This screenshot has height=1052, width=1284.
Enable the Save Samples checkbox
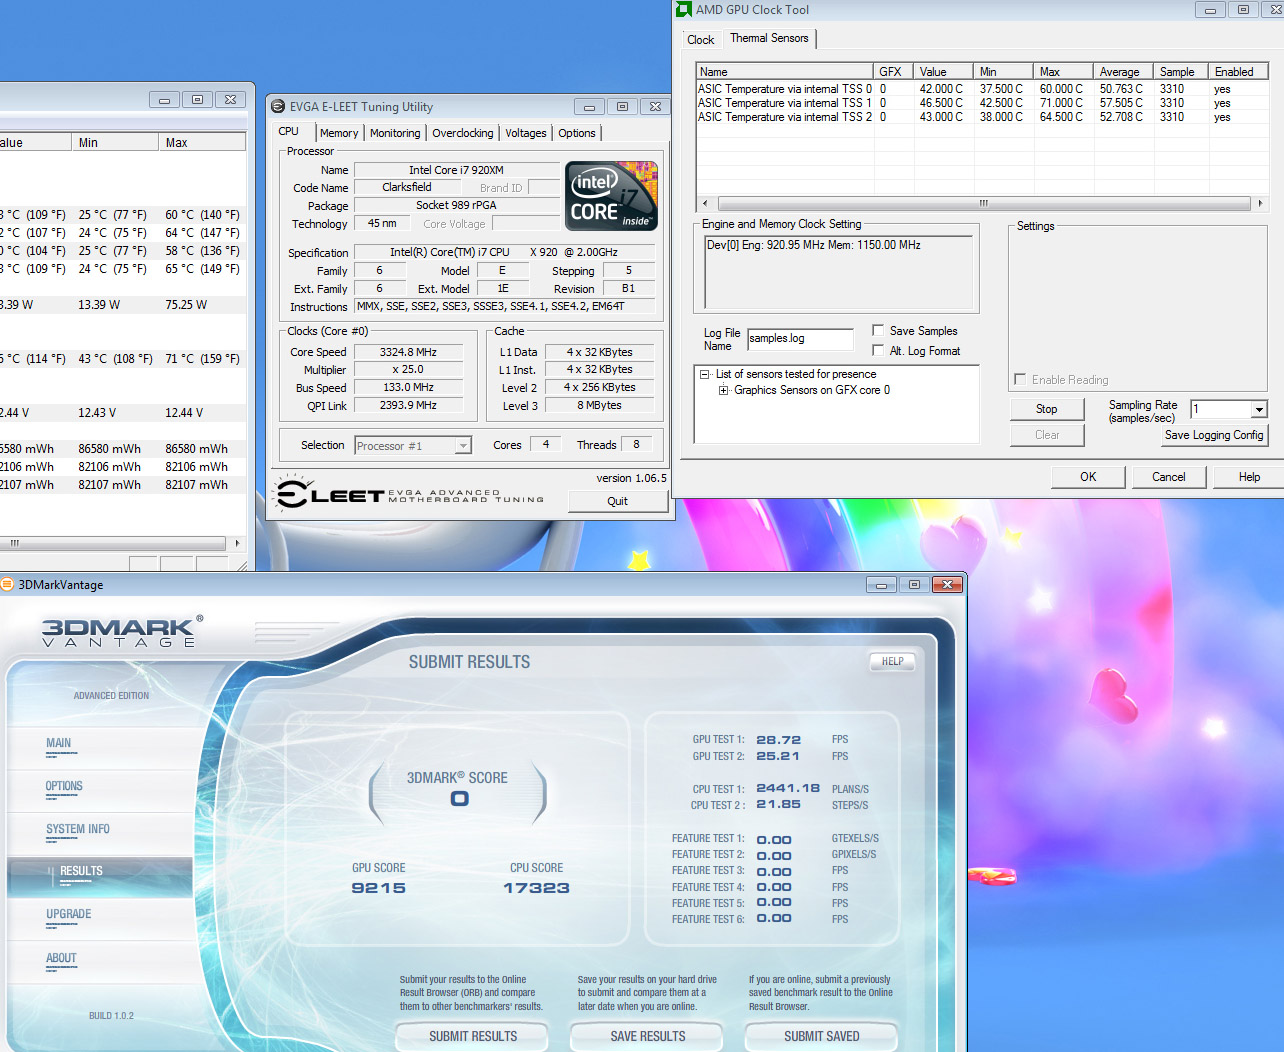tap(878, 330)
